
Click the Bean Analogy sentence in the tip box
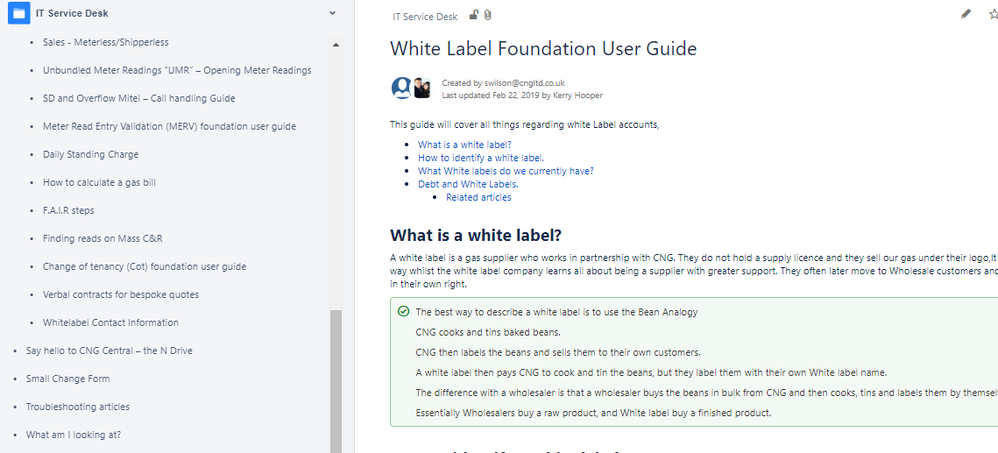click(x=556, y=312)
